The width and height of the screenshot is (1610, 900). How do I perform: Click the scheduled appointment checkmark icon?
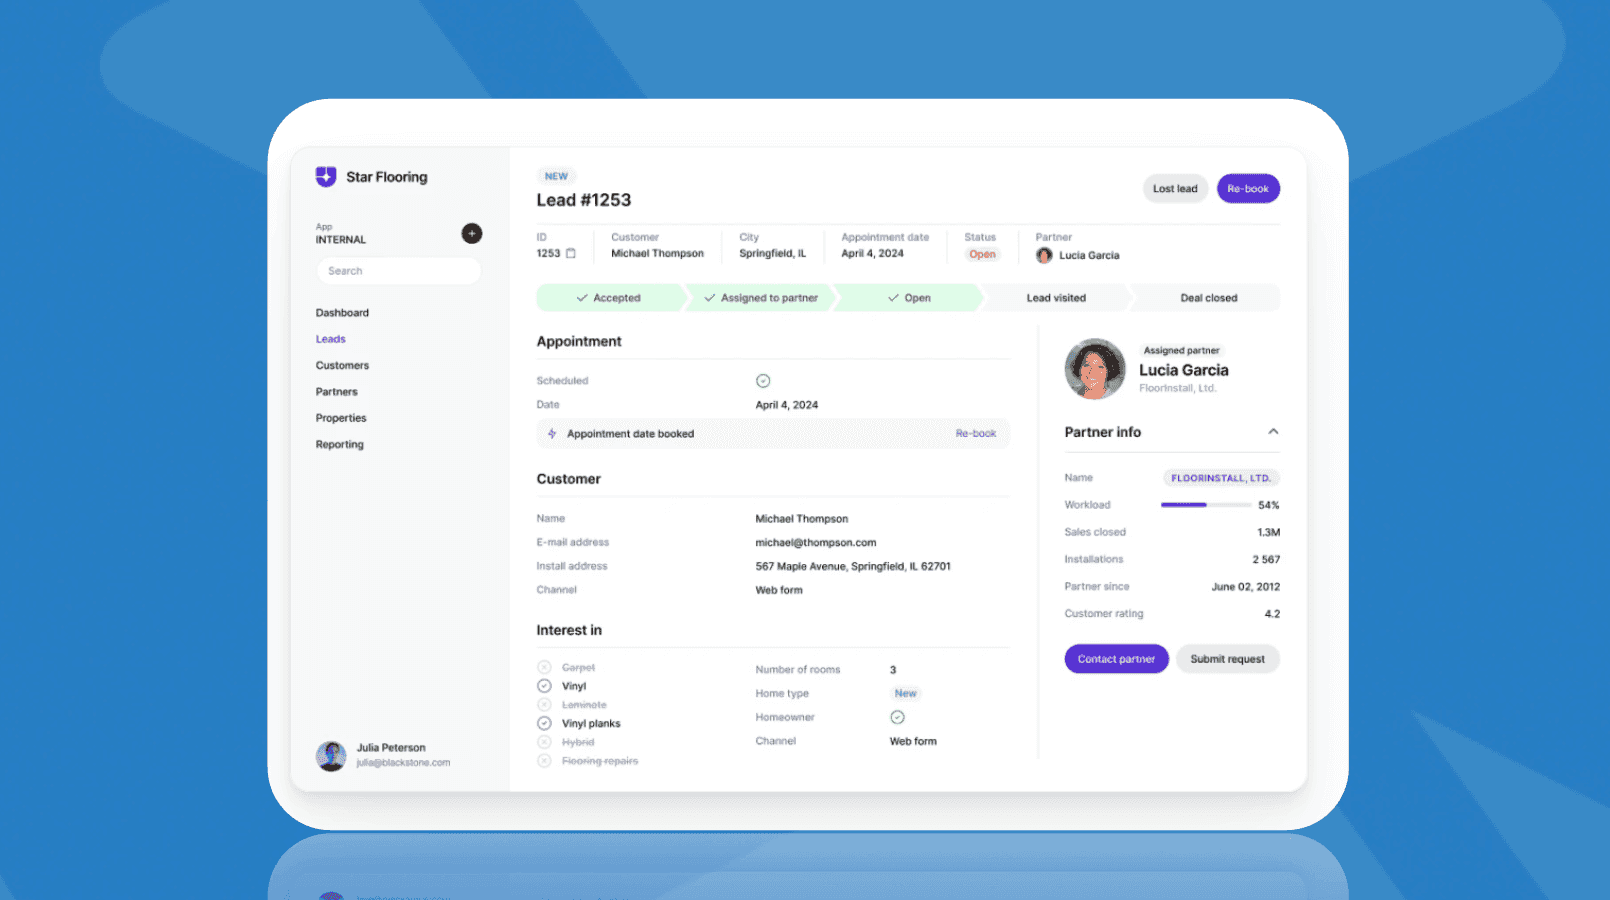[763, 380]
